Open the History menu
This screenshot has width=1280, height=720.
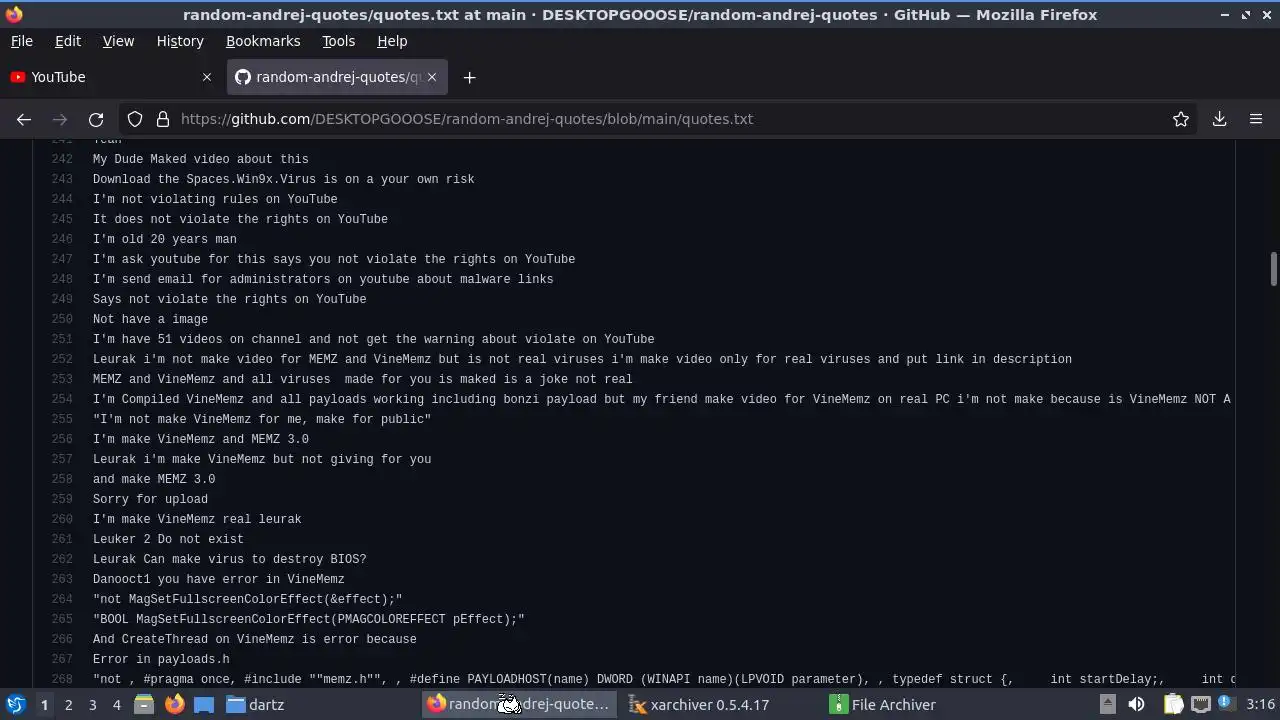point(180,41)
